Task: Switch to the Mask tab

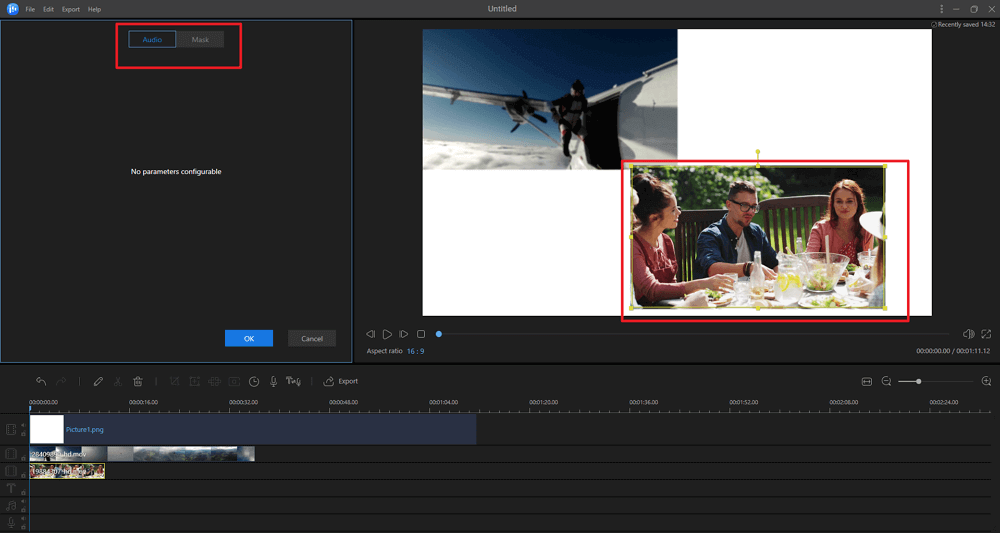Action: (x=200, y=40)
